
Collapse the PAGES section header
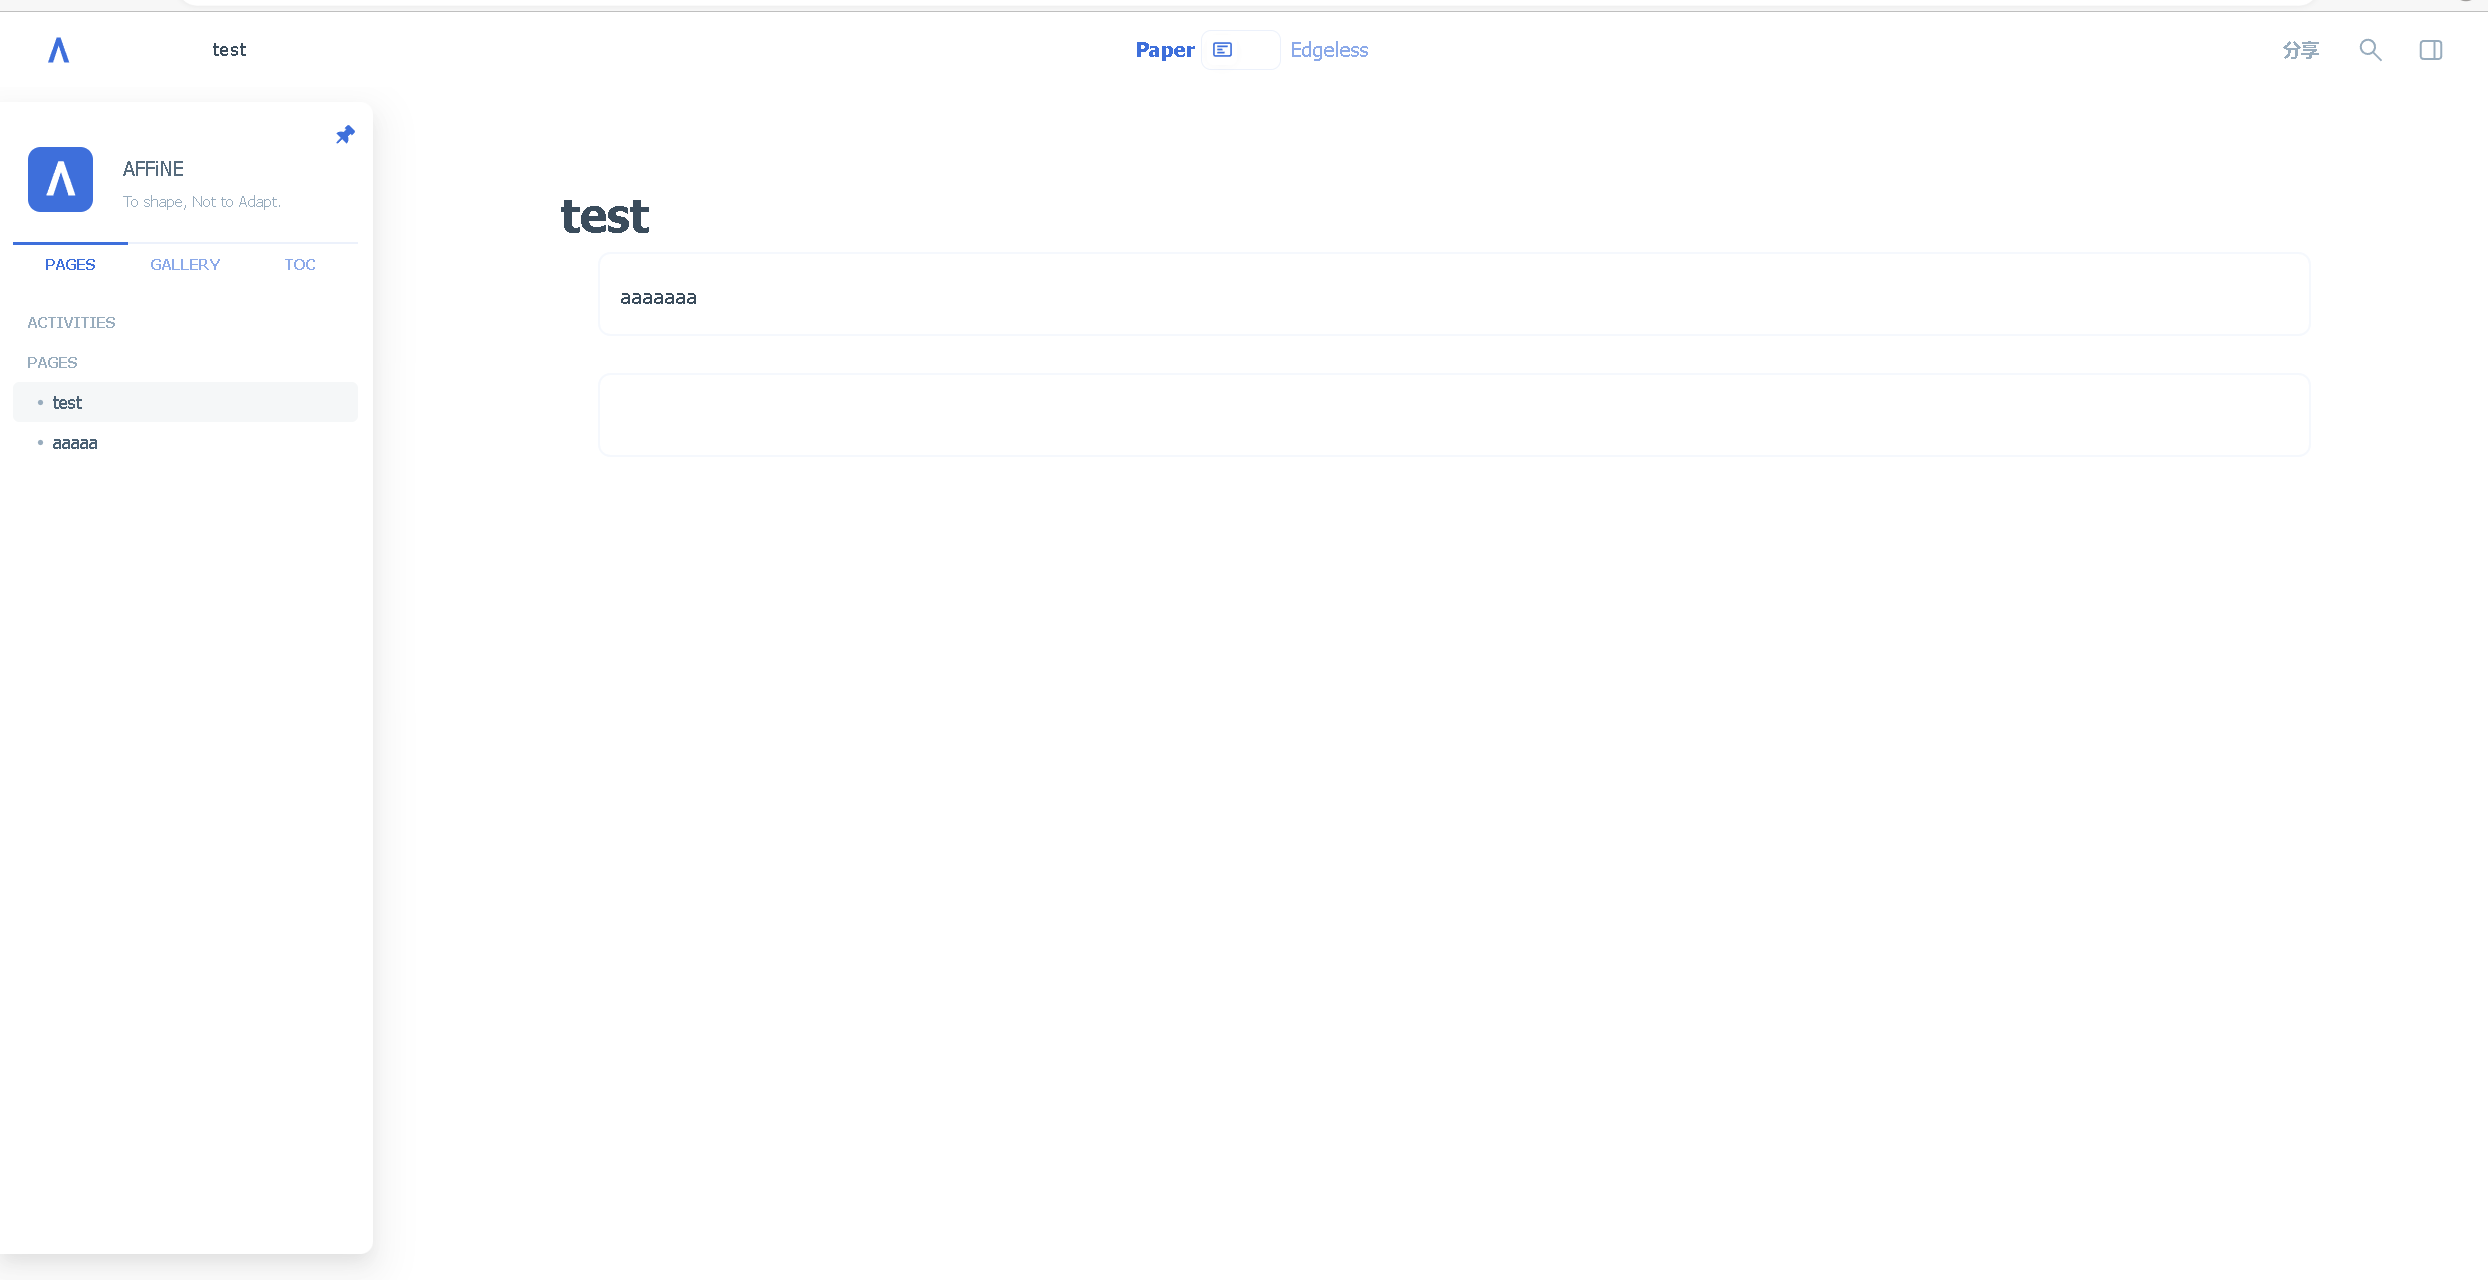click(x=52, y=363)
